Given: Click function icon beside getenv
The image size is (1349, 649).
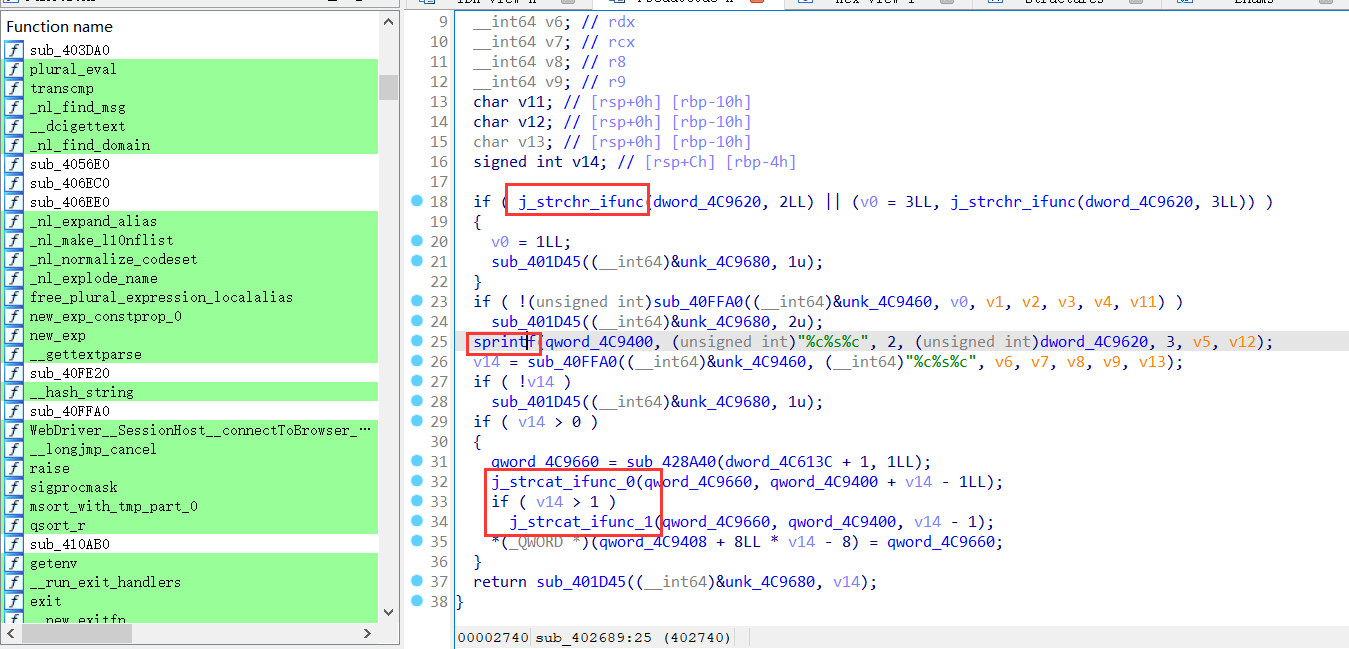Looking at the screenshot, I should pos(14,563).
